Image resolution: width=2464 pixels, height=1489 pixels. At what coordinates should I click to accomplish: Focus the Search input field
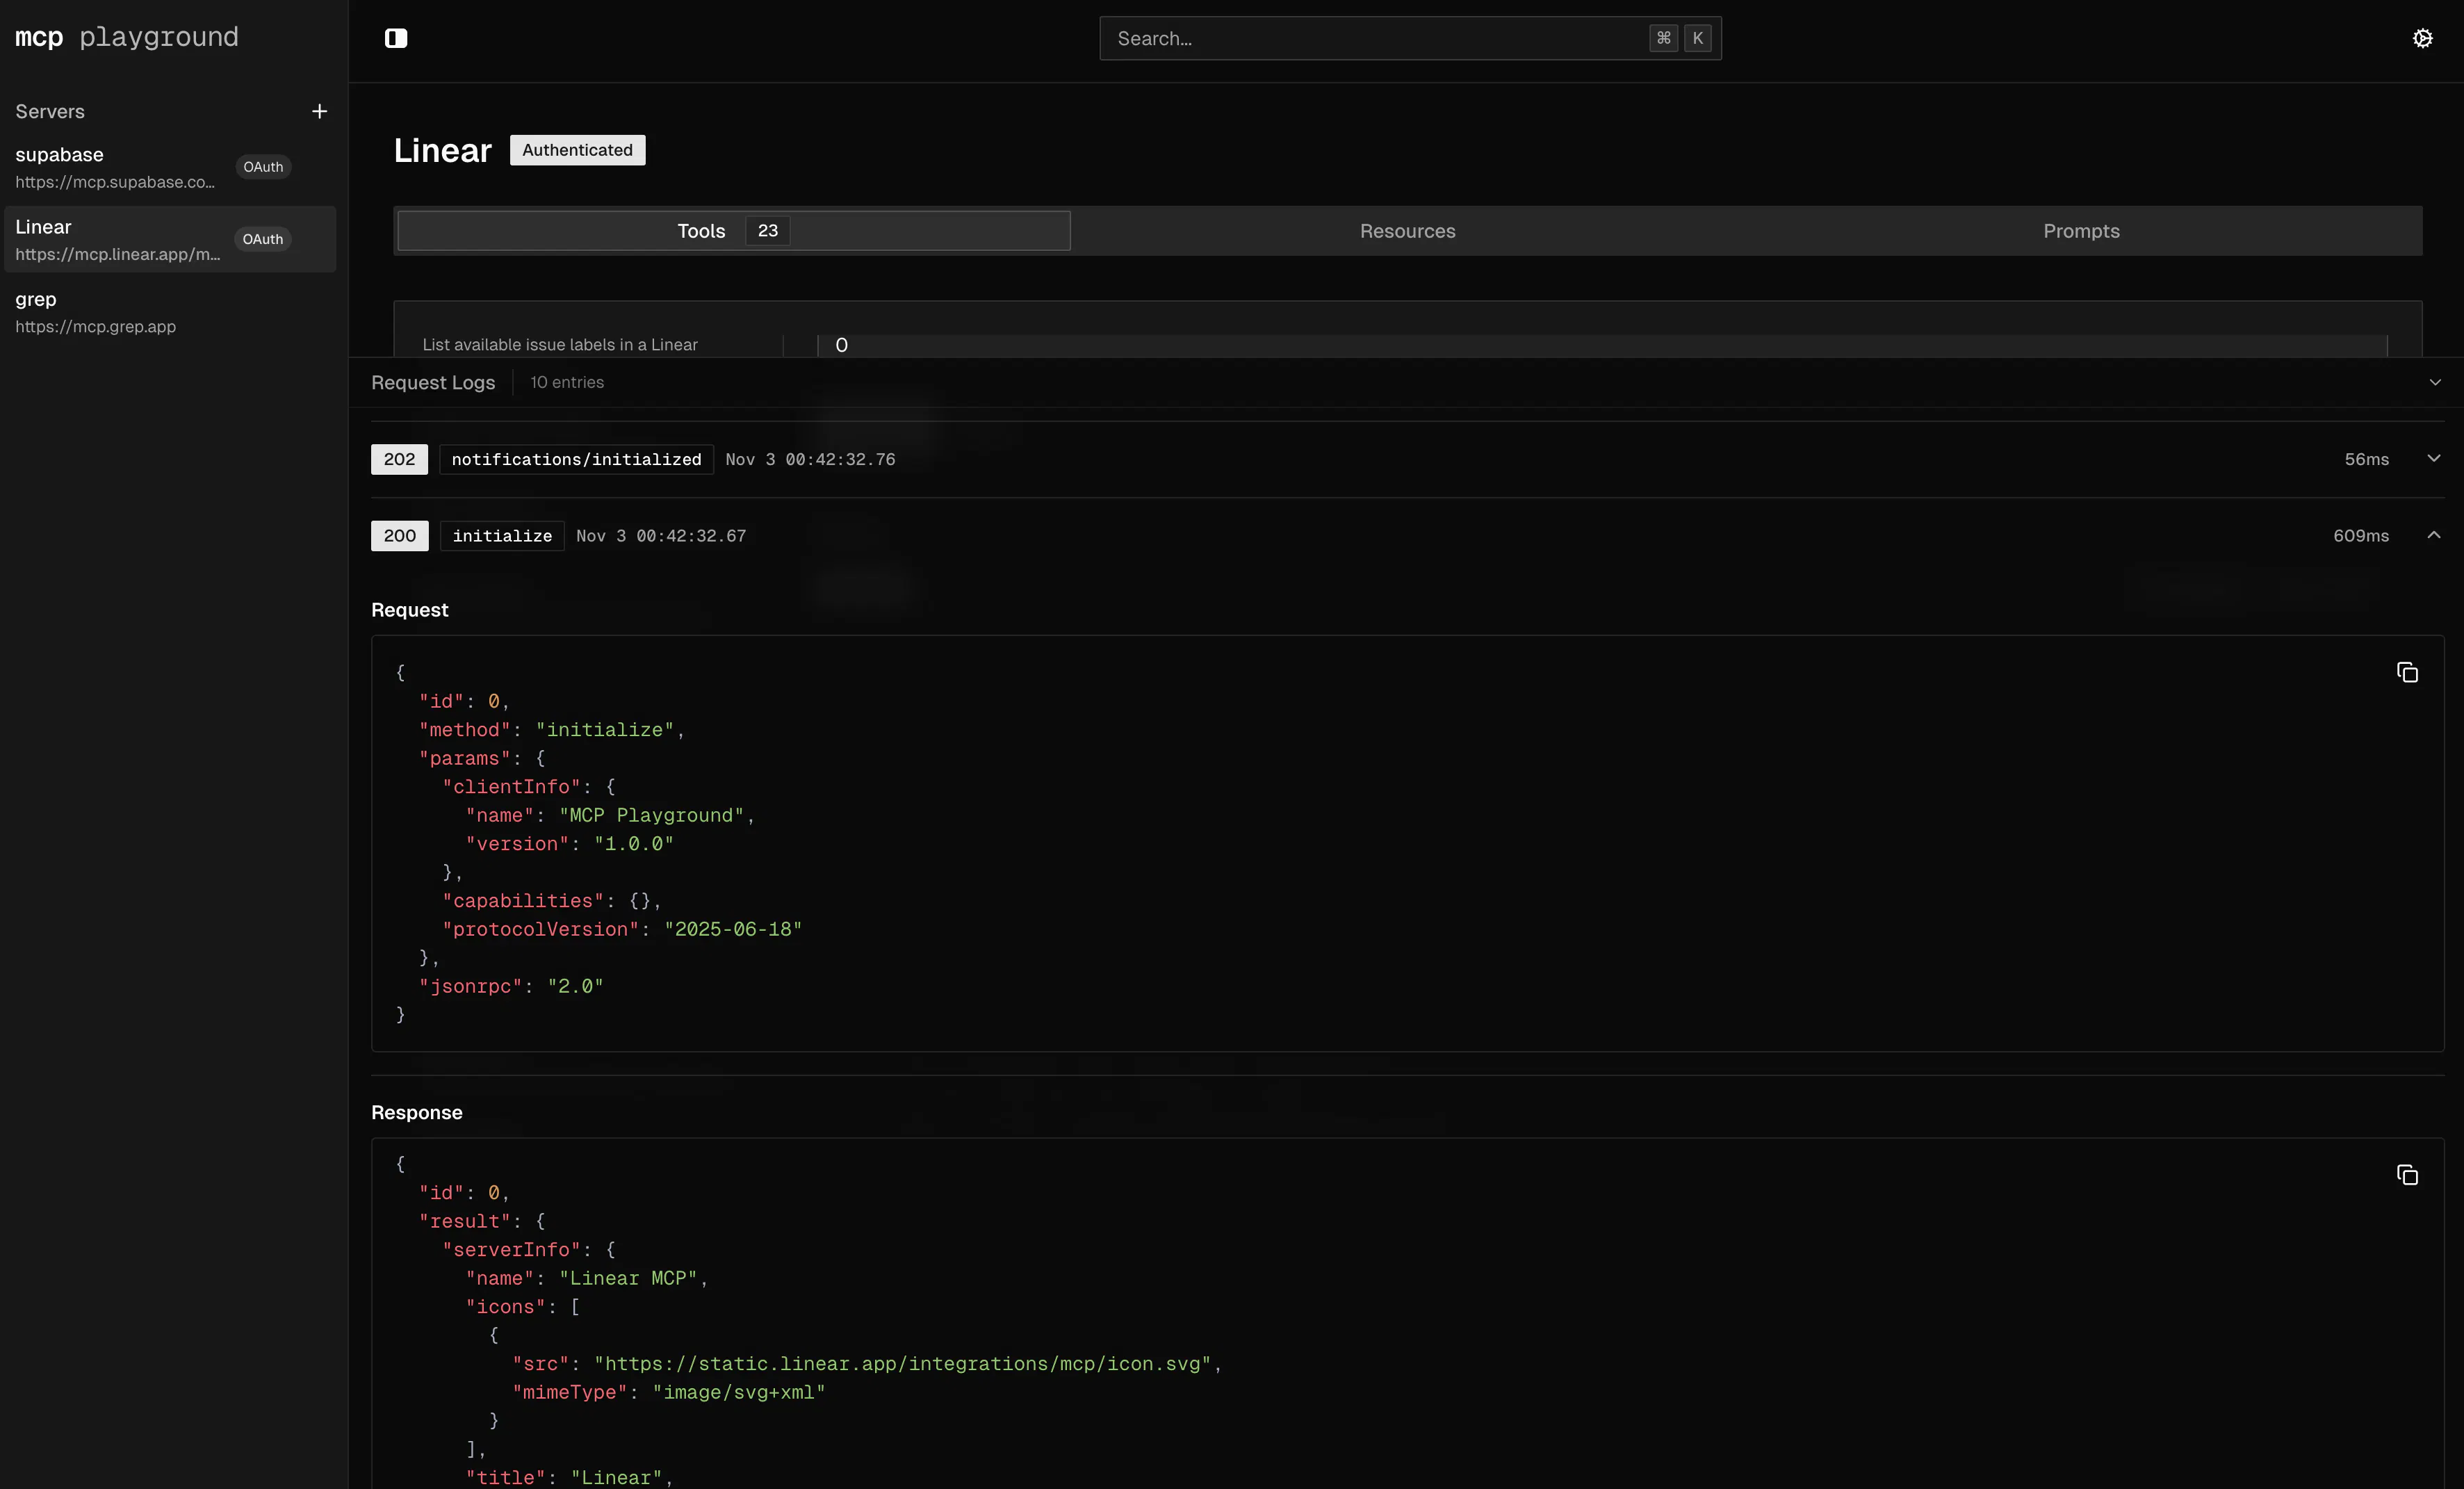1410,38
